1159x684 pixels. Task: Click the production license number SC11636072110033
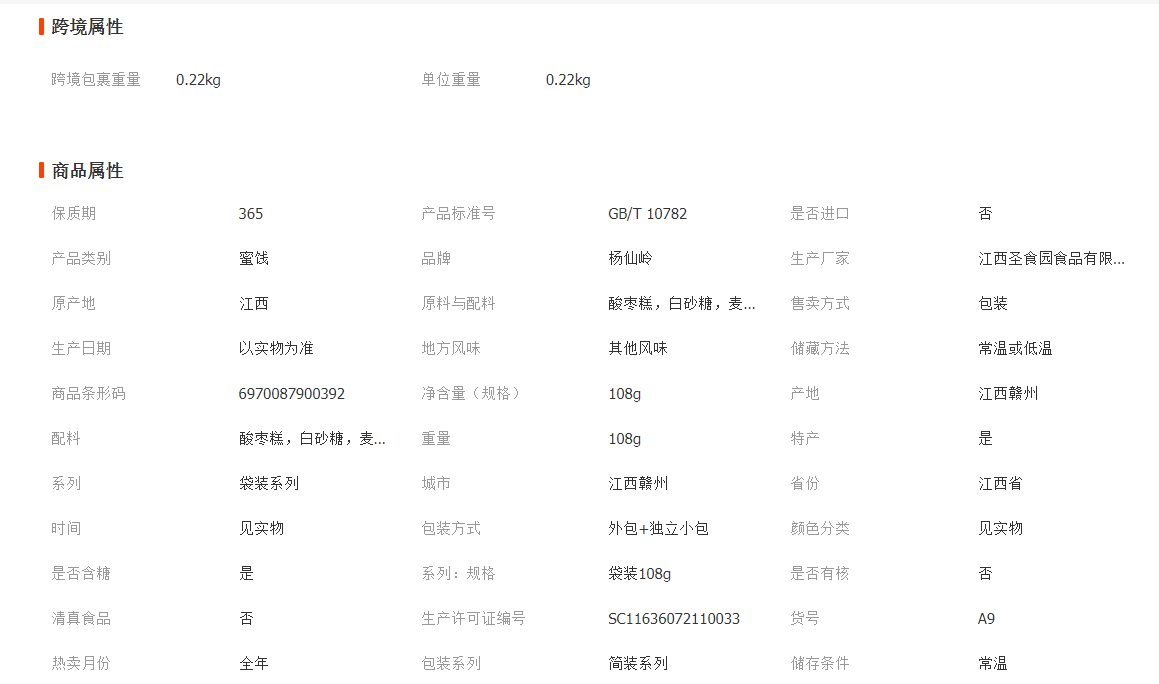[673, 619]
